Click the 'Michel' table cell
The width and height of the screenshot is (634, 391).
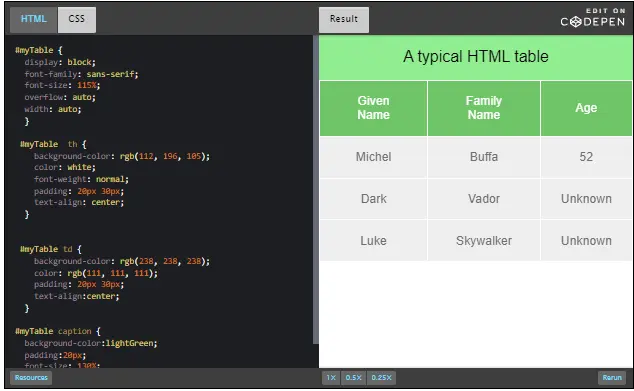[373, 157]
